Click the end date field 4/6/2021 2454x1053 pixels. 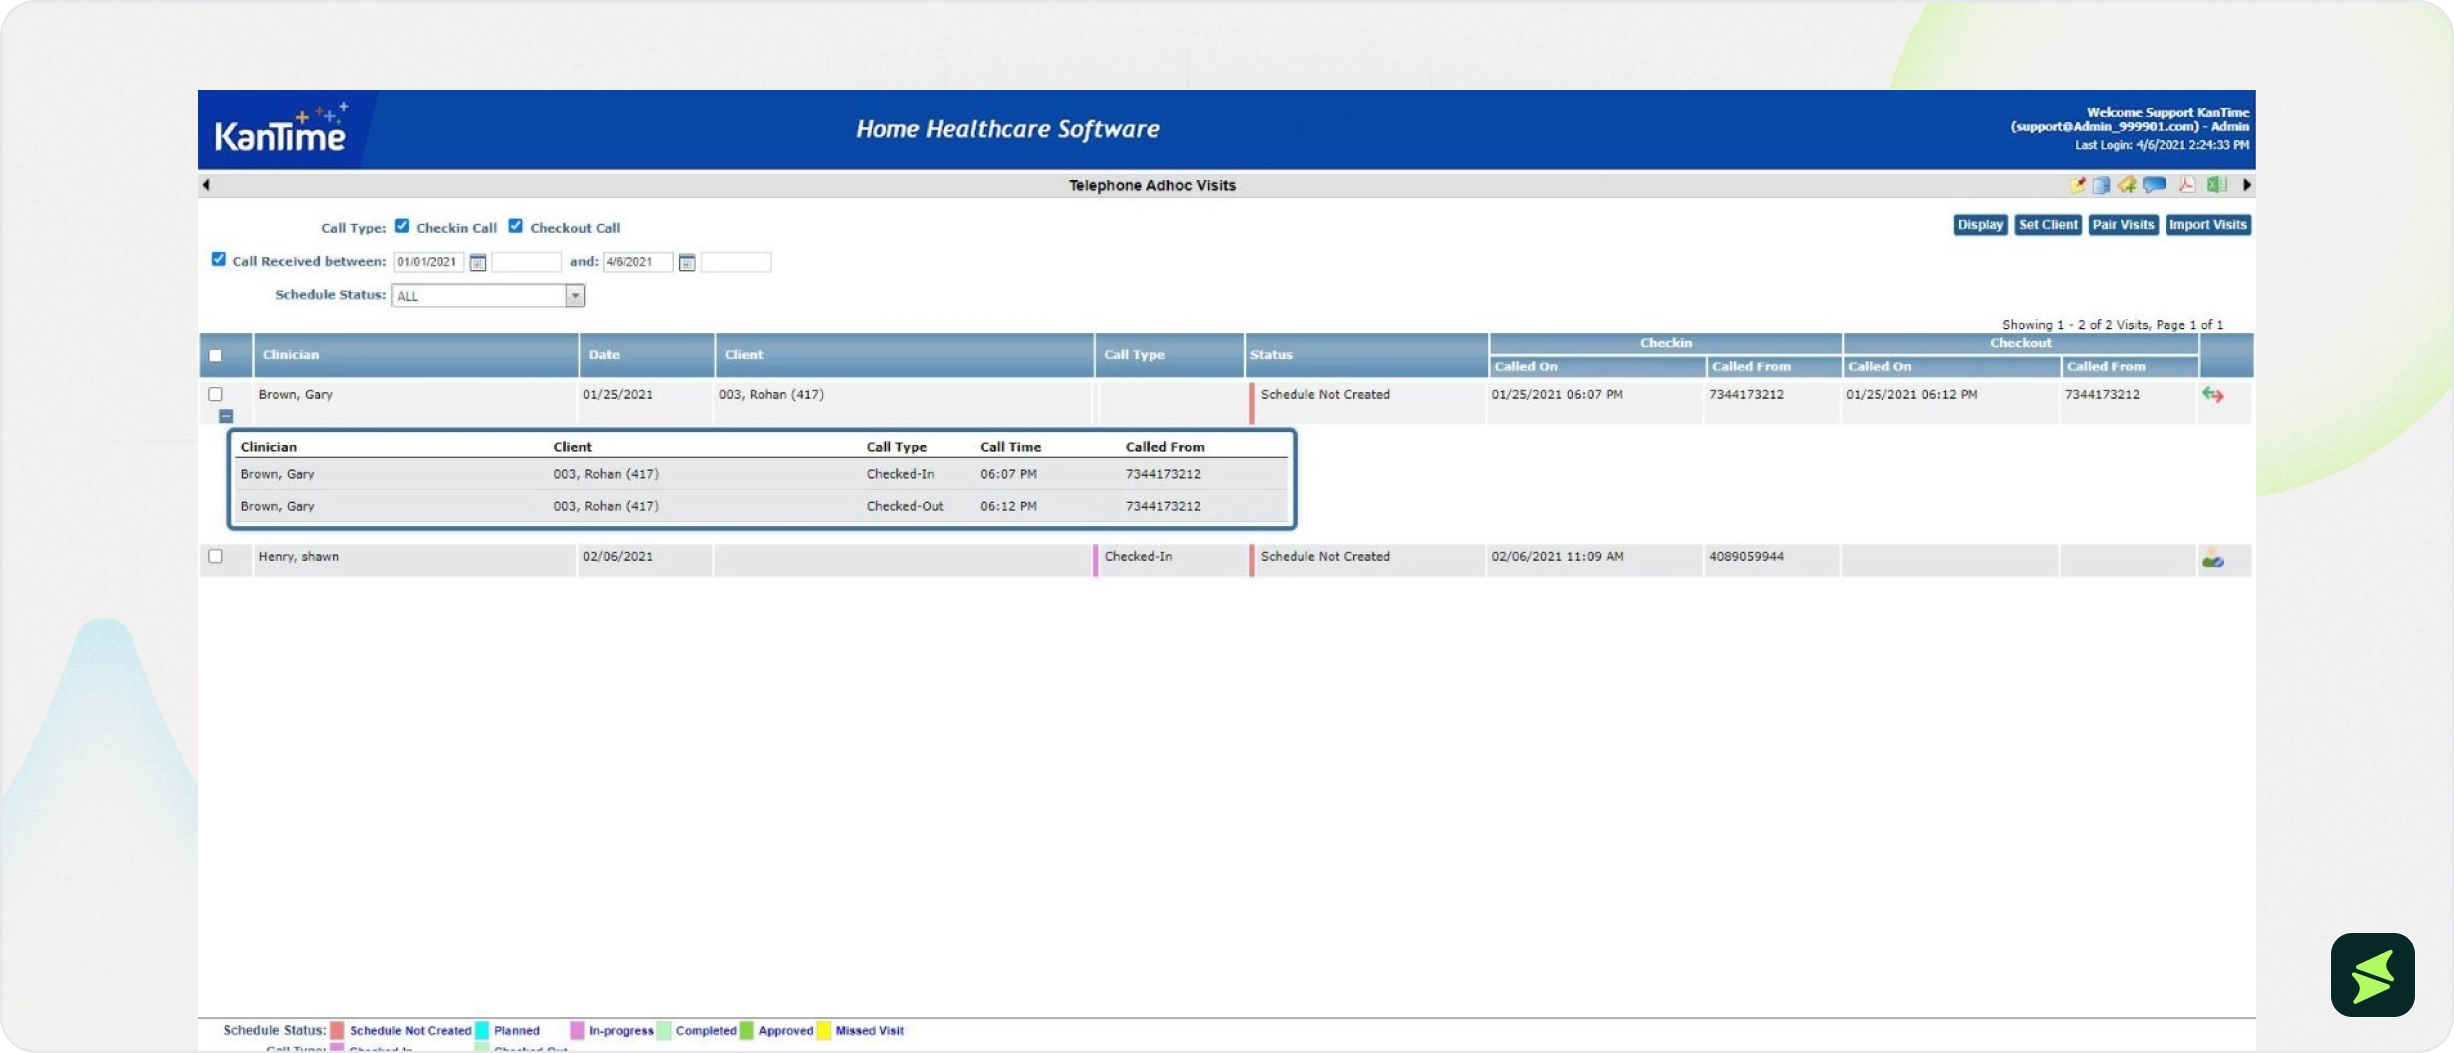coord(638,262)
